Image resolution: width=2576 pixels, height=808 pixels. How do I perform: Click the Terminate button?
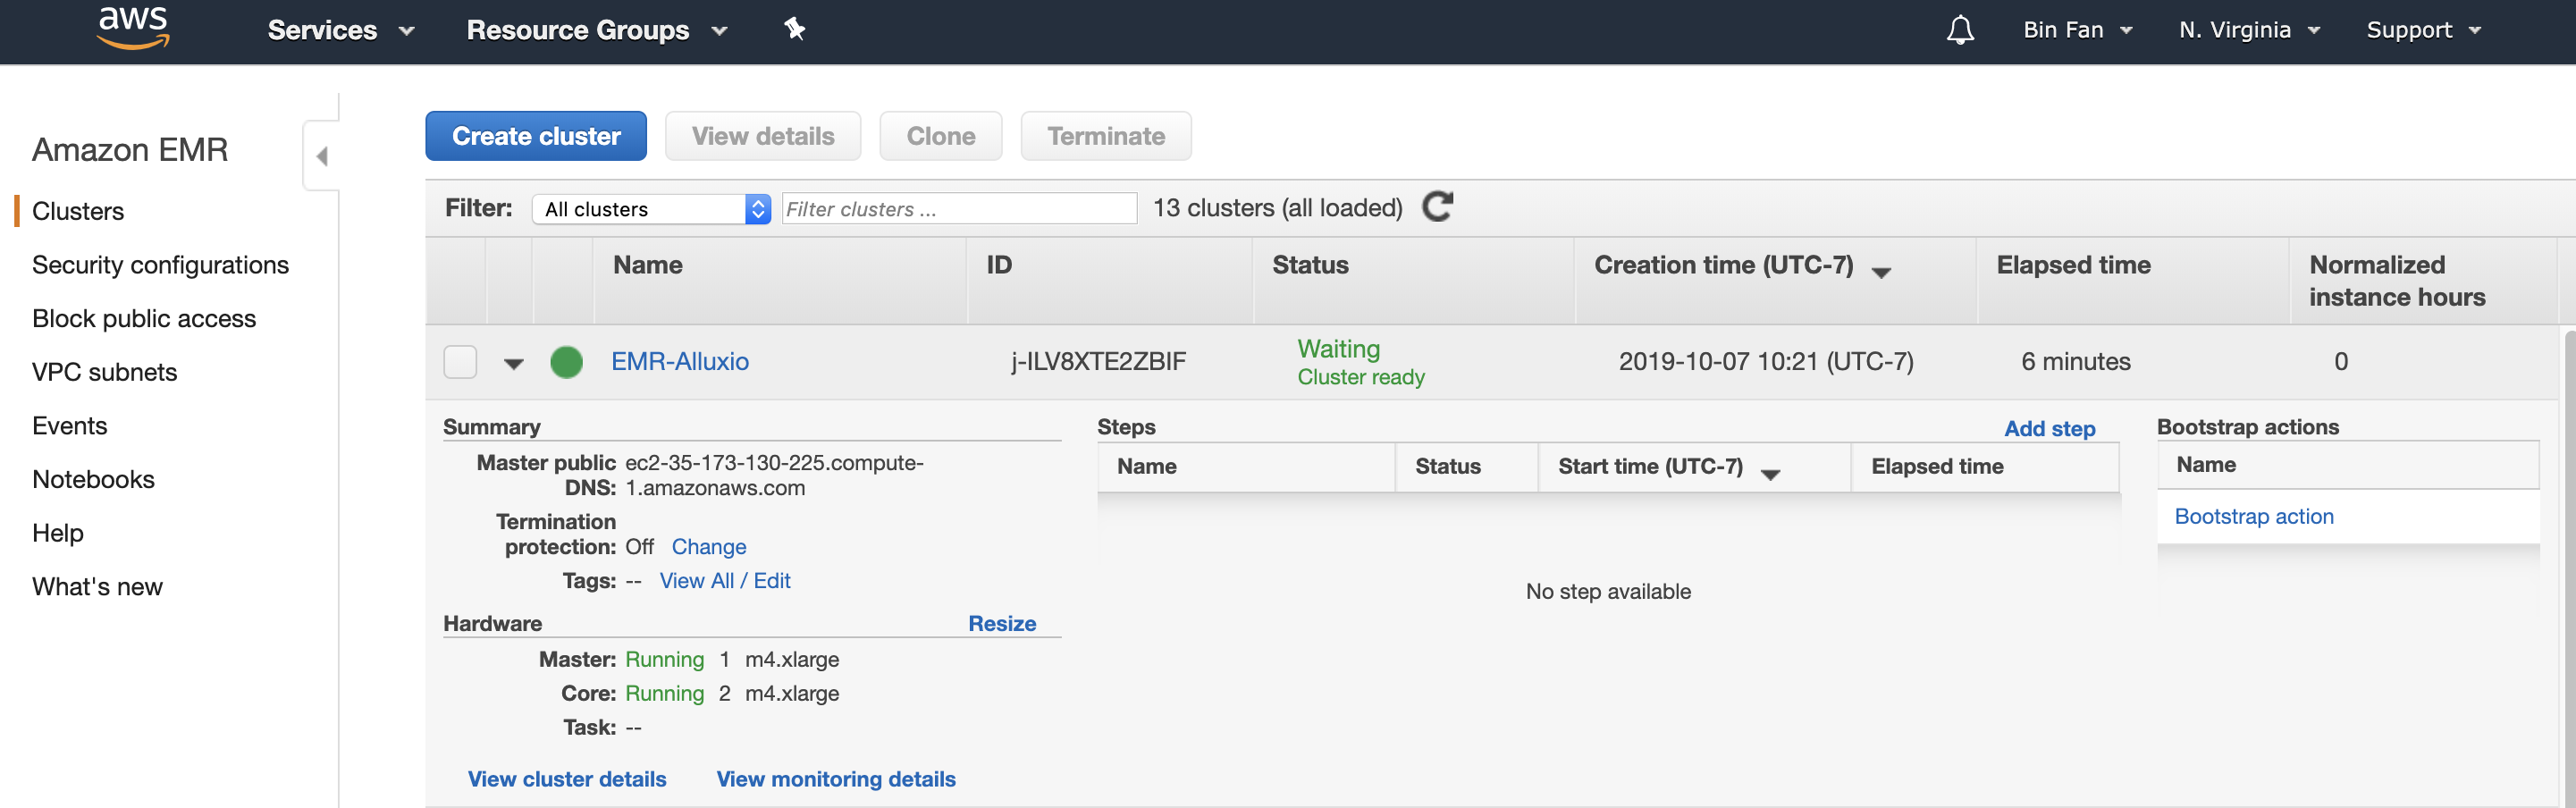(x=1106, y=136)
